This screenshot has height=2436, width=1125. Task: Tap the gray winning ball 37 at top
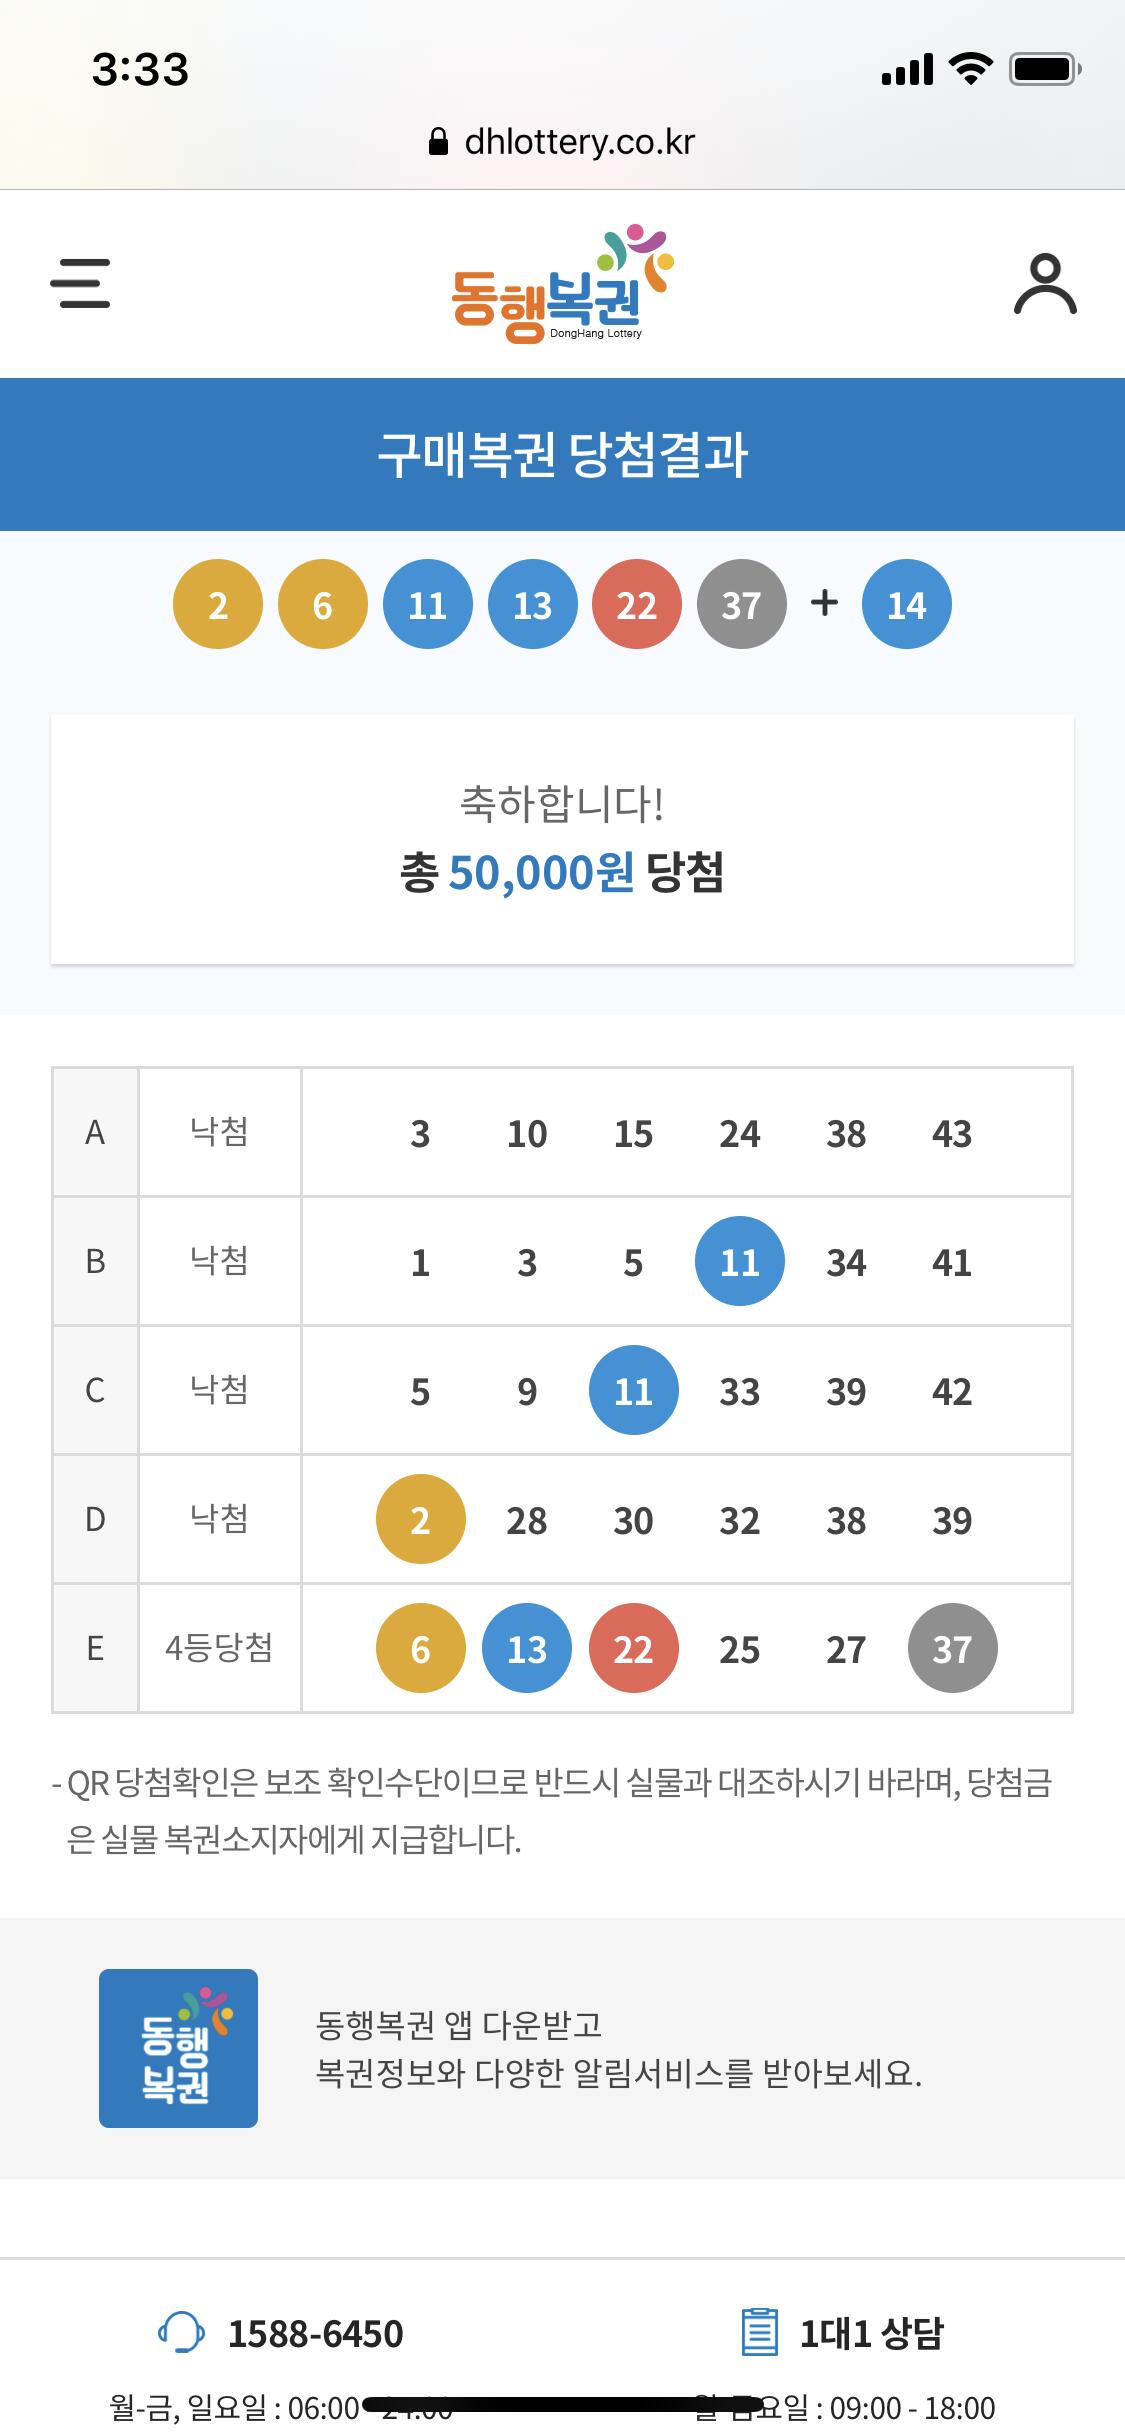click(741, 605)
